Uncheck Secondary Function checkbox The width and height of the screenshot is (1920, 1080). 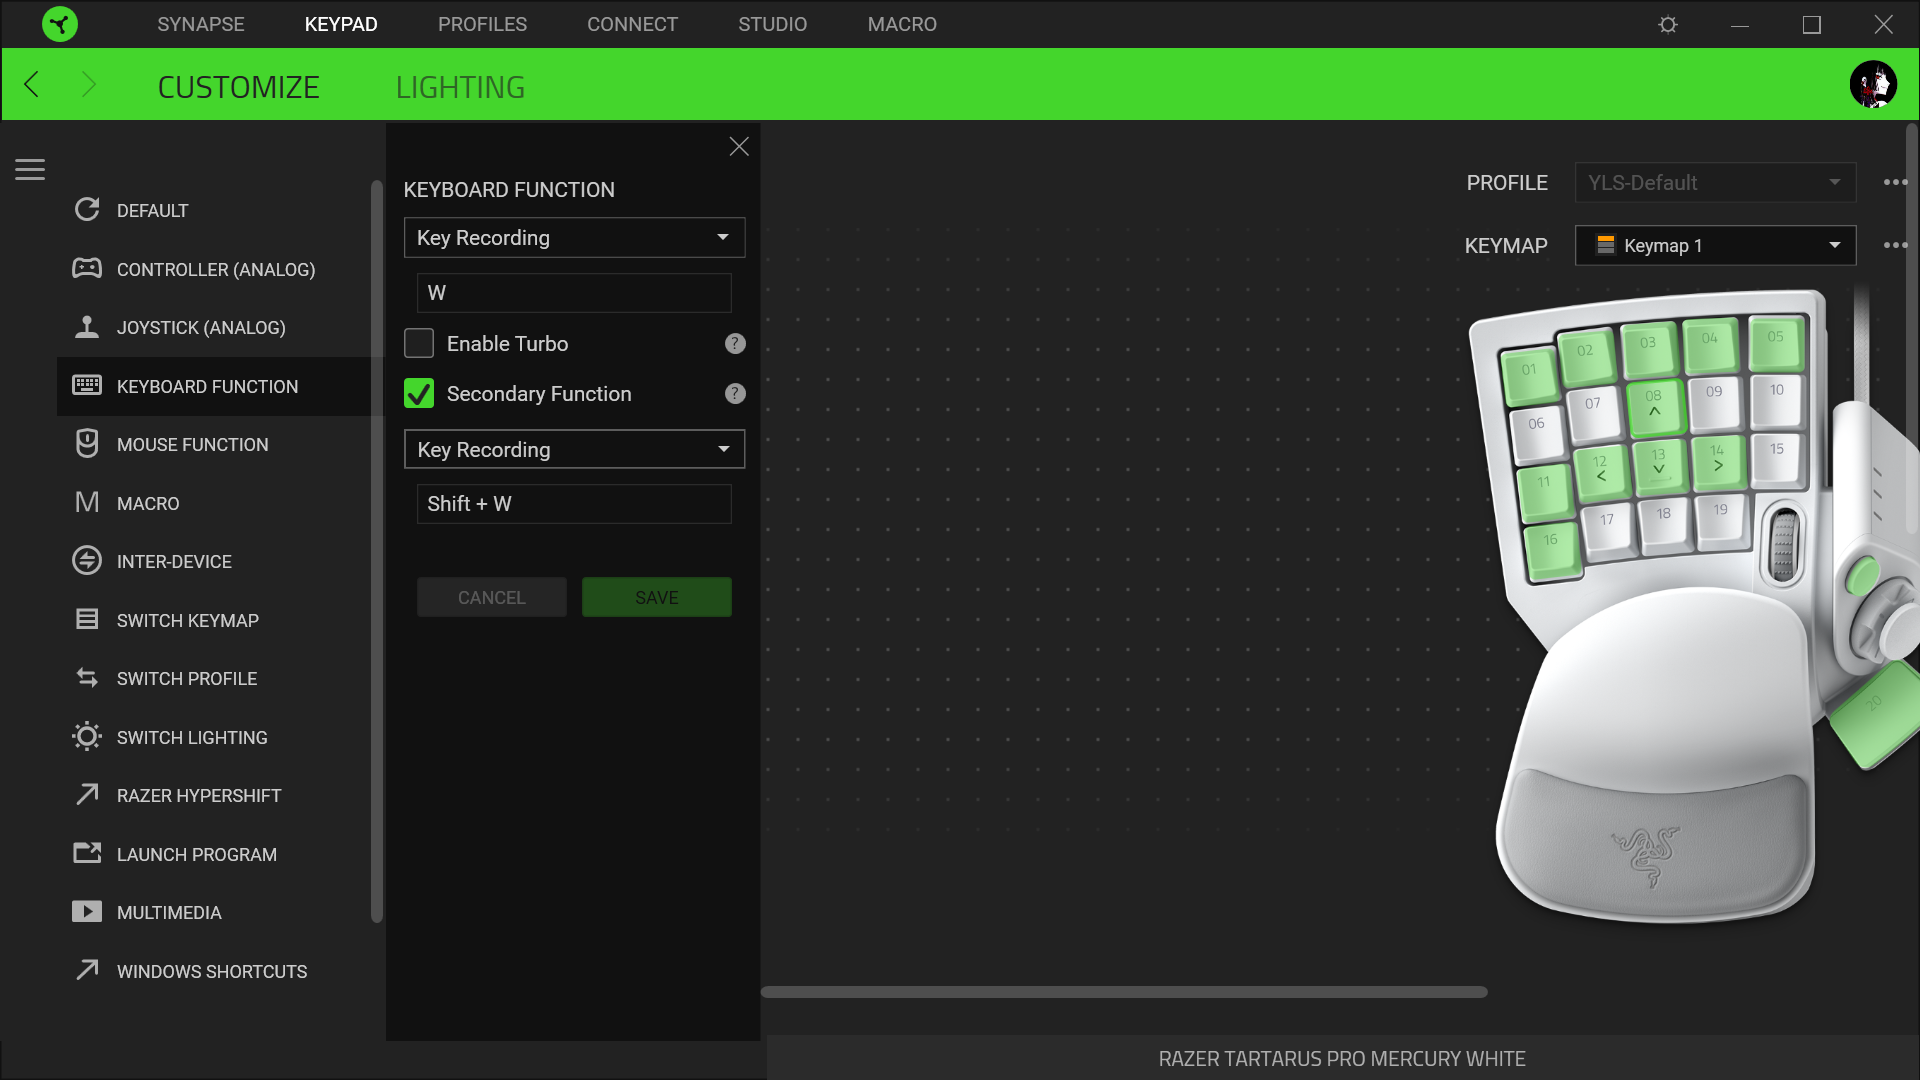coord(419,393)
